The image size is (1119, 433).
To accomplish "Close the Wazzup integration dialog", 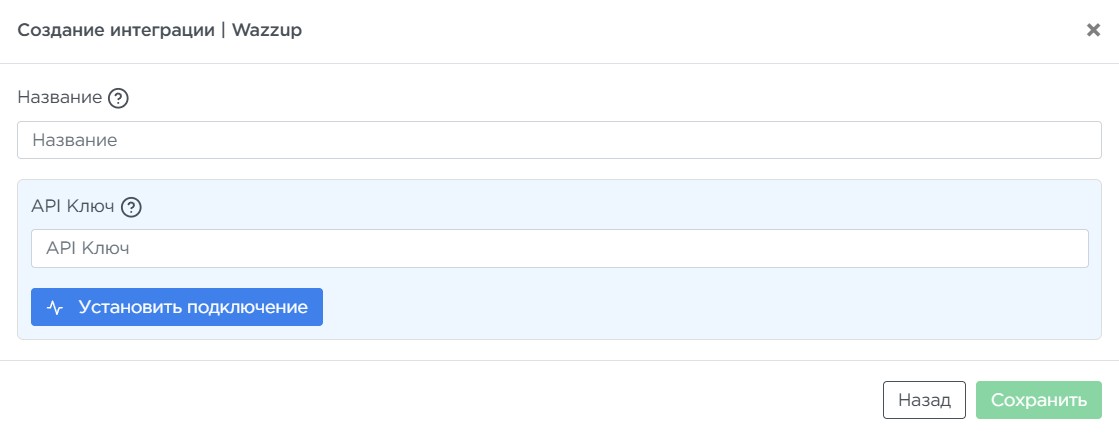I will pos(1093,30).
